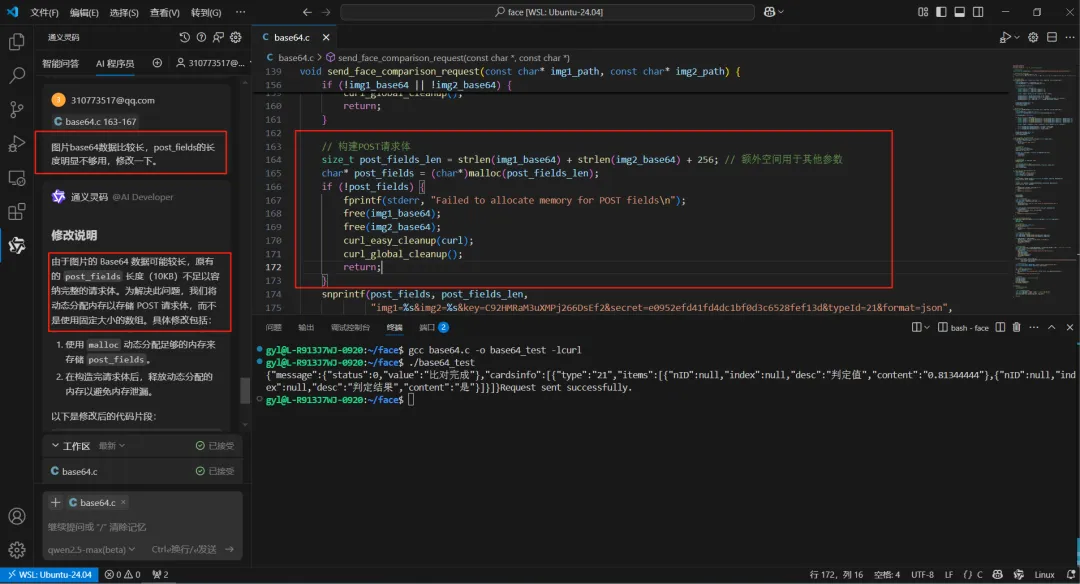Click the chat message input field
Image resolution: width=1080 pixels, height=584 pixels.
(x=140, y=526)
